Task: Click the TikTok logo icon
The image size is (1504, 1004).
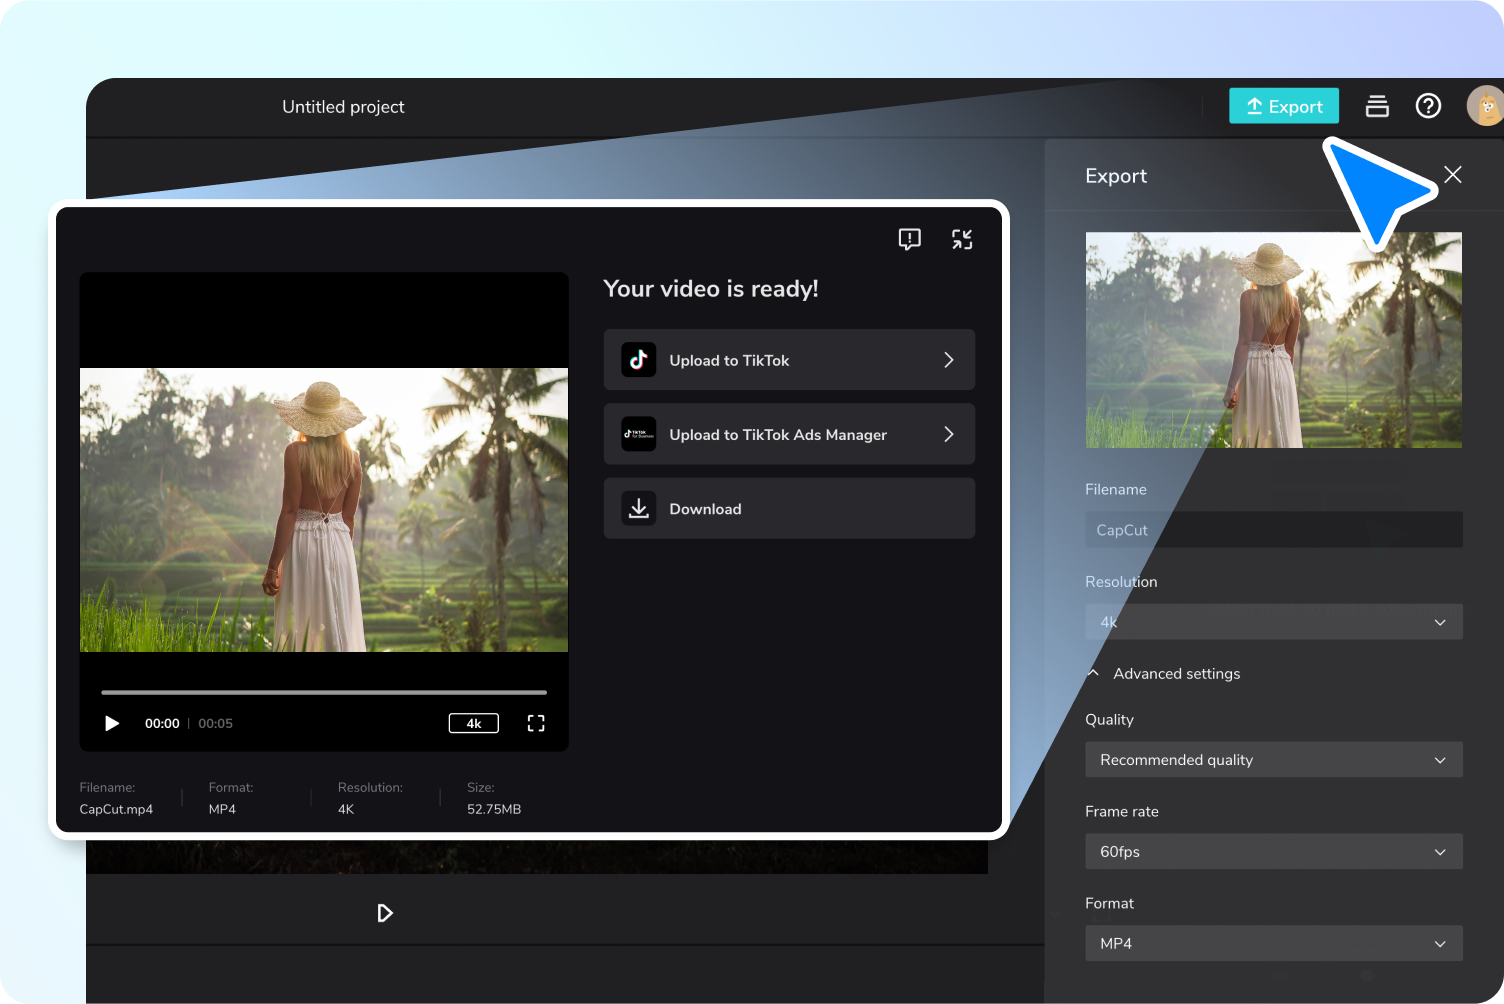Action: click(x=639, y=360)
